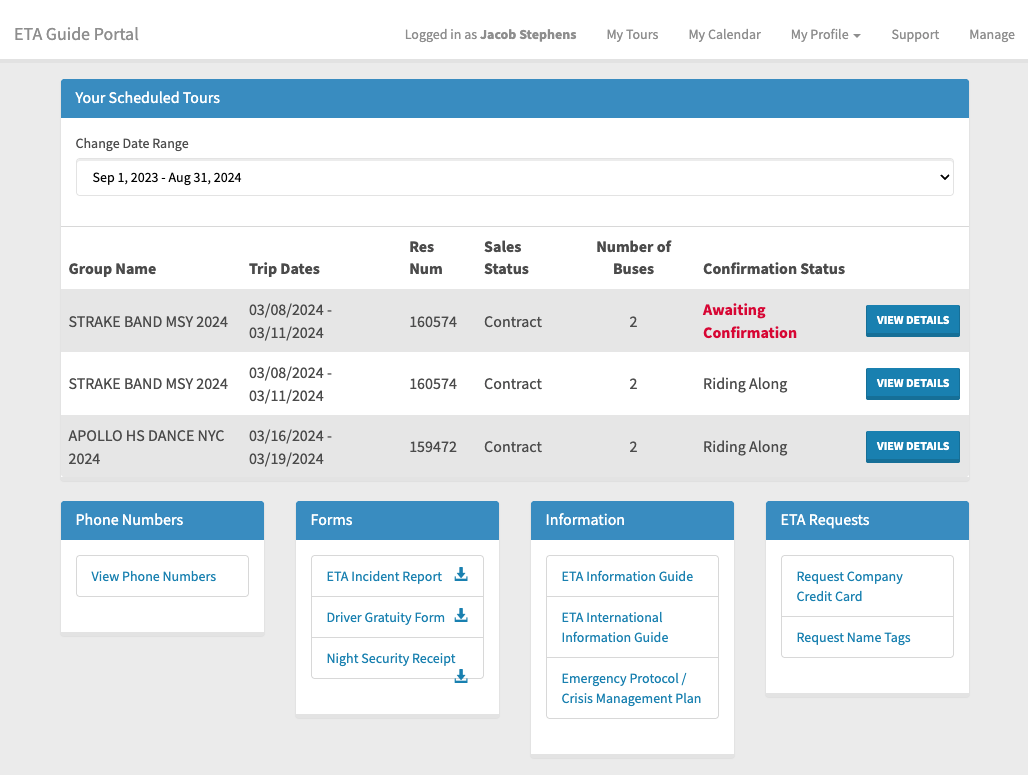Expand the My Profile menu
This screenshot has height=775, width=1028.
point(824,34)
